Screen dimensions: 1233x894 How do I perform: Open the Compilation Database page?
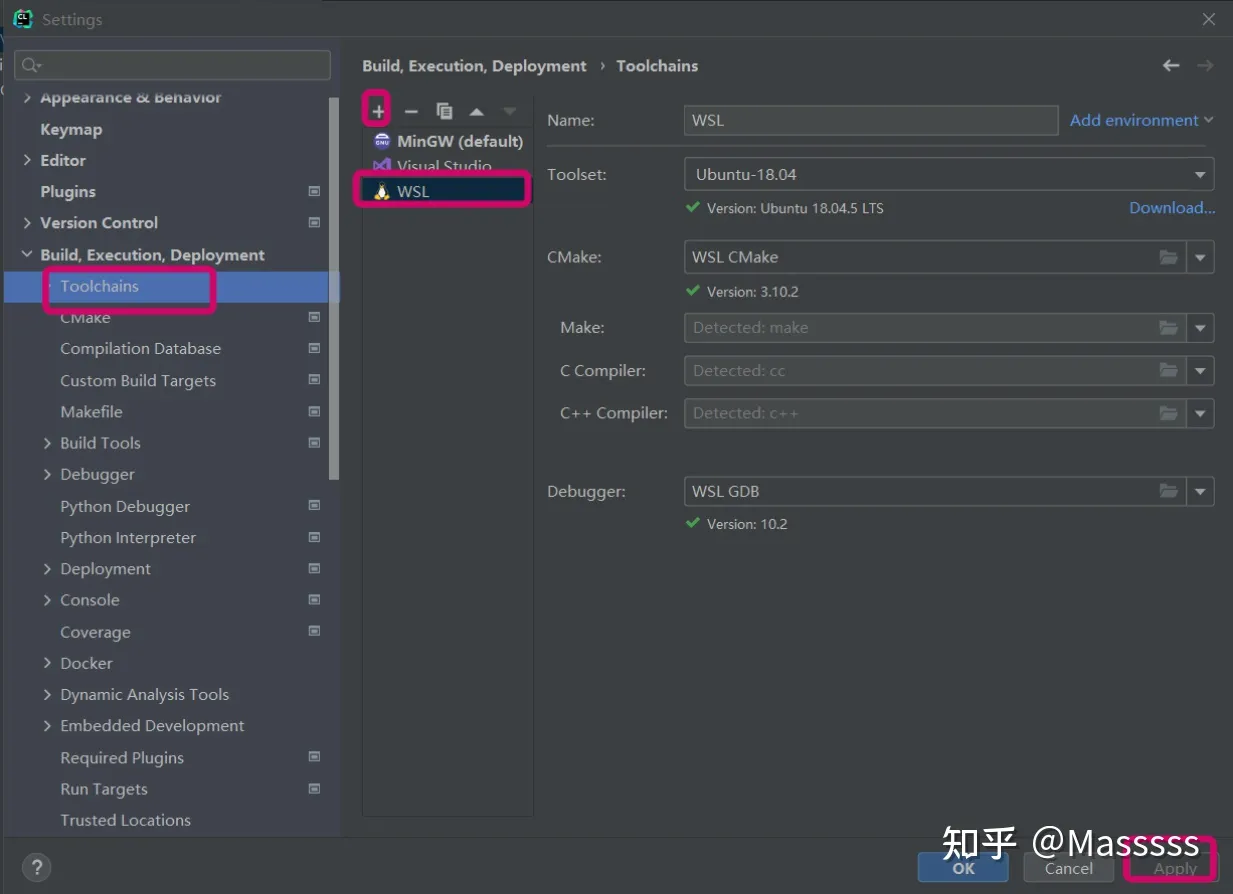pyautogui.click(x=141, y=348)
